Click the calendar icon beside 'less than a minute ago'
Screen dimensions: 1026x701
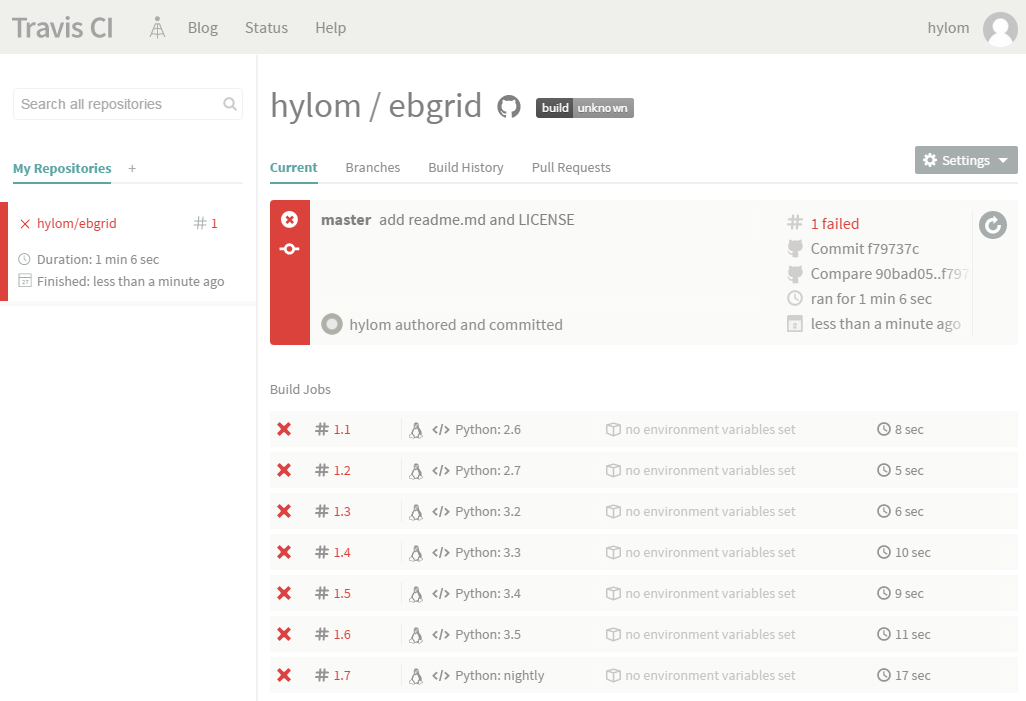coord(794,324)
